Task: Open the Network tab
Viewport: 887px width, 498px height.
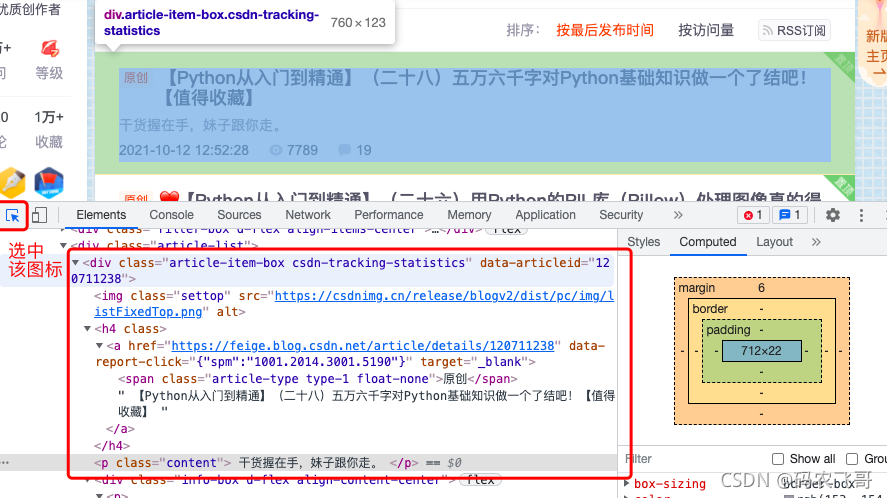Action: 308,215
